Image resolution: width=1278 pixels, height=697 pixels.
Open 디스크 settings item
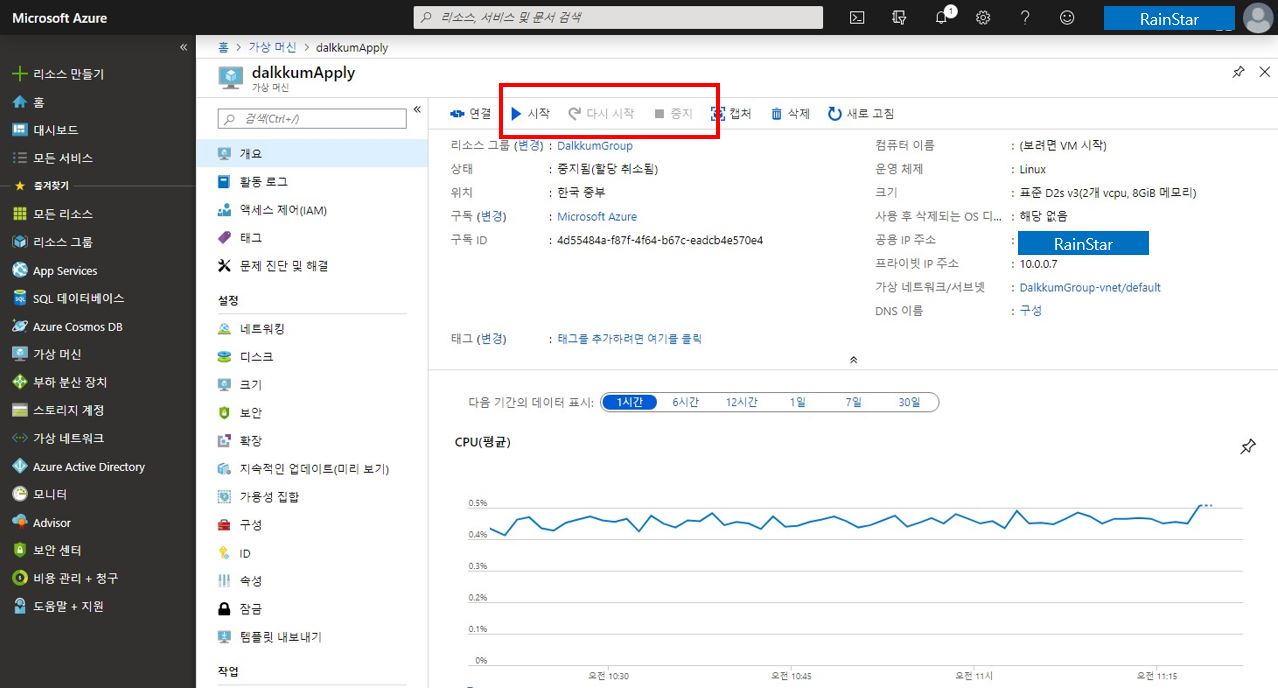coord(312,357)
